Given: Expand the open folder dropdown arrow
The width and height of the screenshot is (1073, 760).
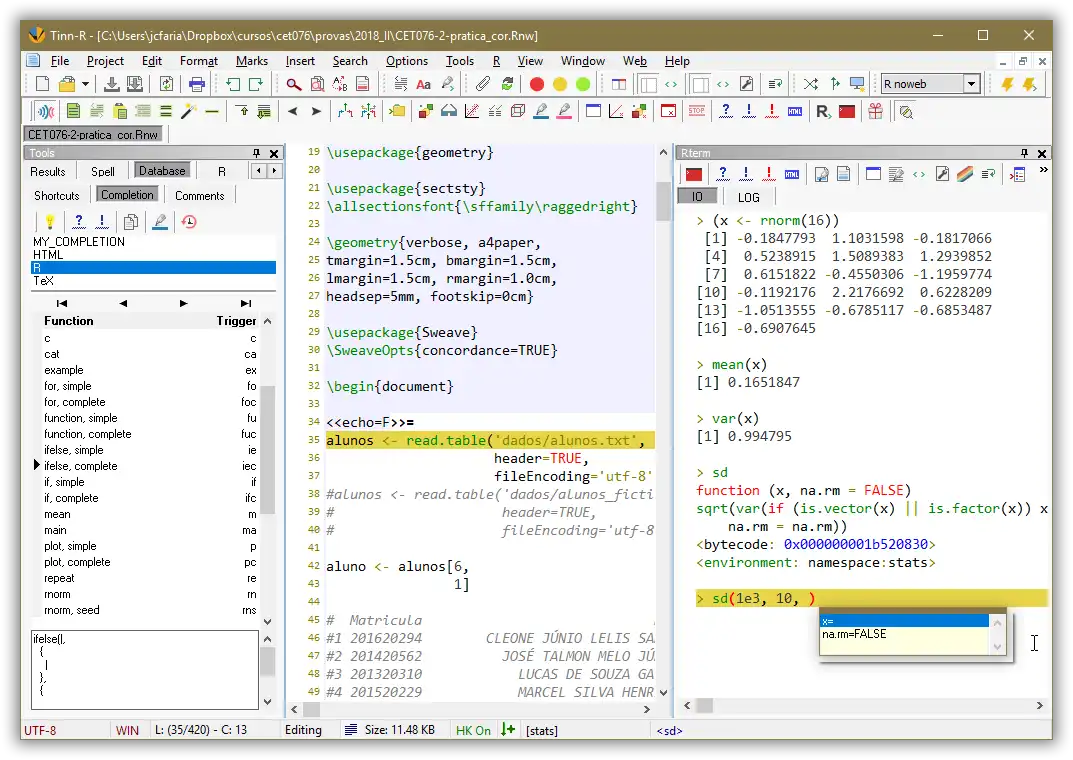Looking at the screenshot, I should 86,85.
